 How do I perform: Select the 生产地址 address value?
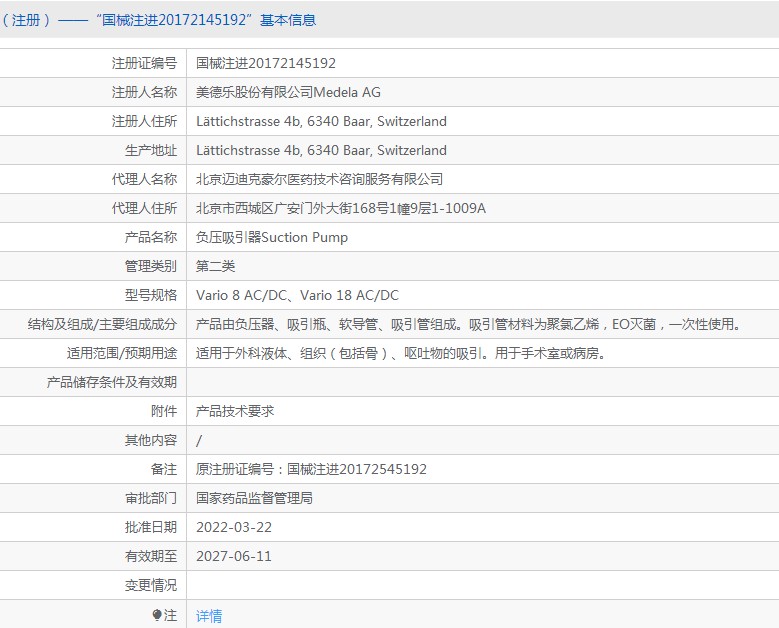[321, 150]
